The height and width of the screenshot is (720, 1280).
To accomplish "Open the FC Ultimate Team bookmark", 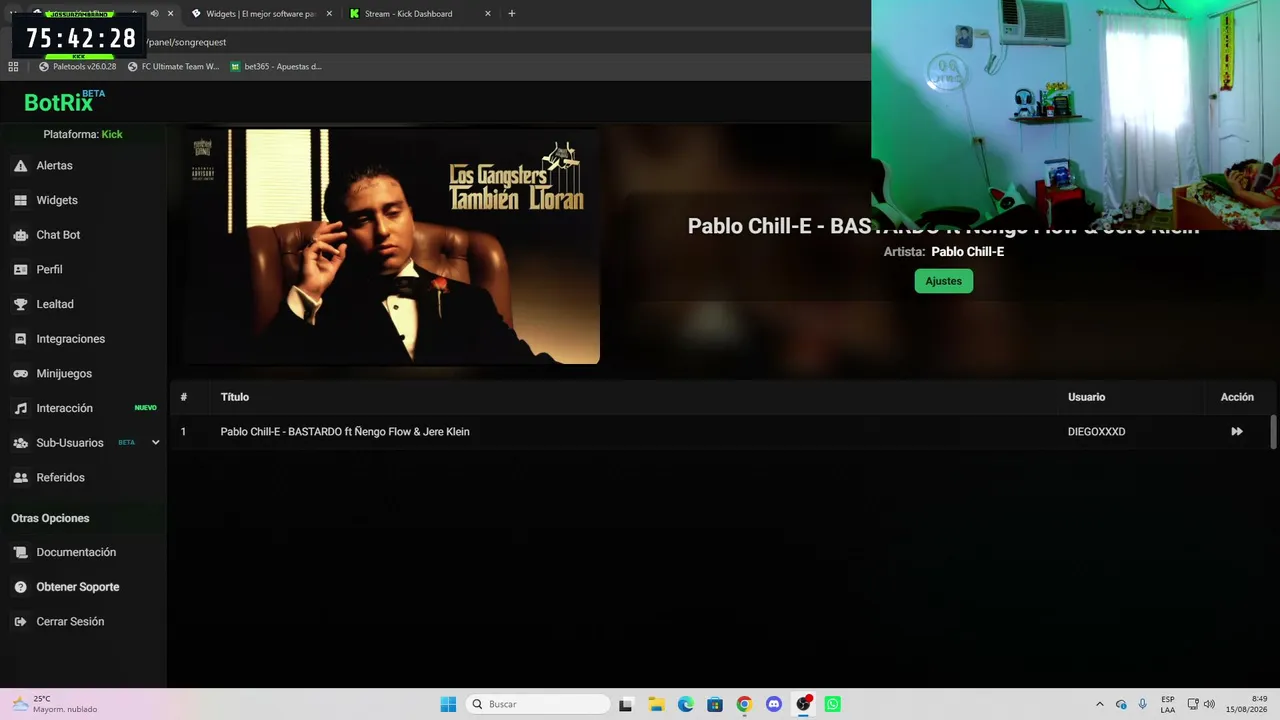I will coord(173,67).
